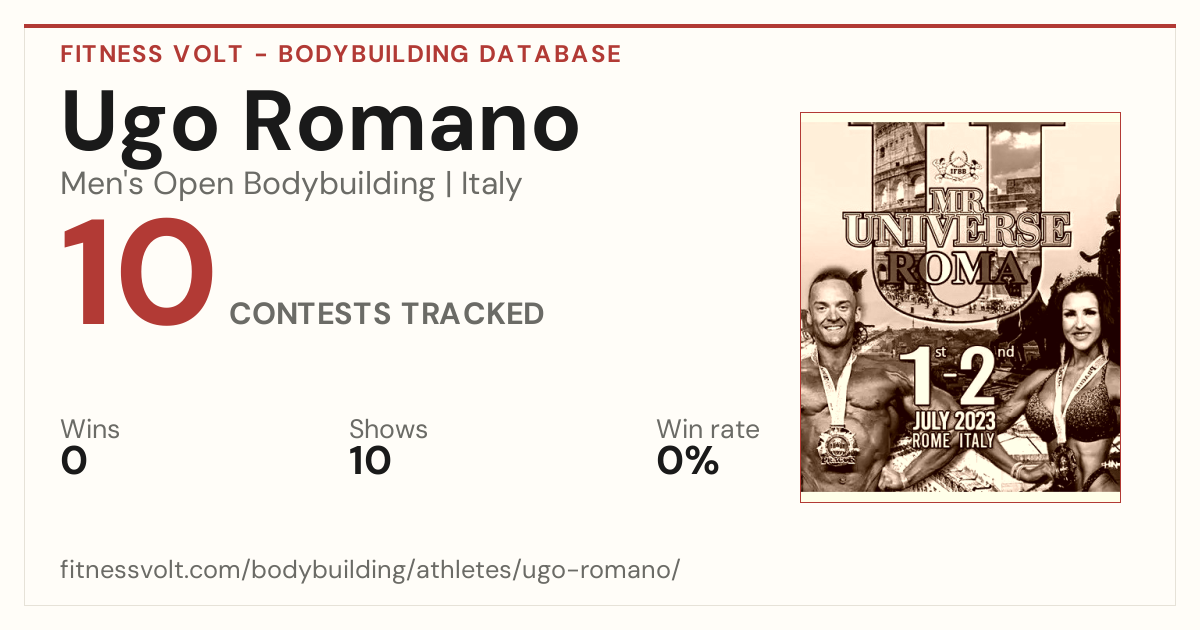Select the Shows stat label

(x=388, y=429)
